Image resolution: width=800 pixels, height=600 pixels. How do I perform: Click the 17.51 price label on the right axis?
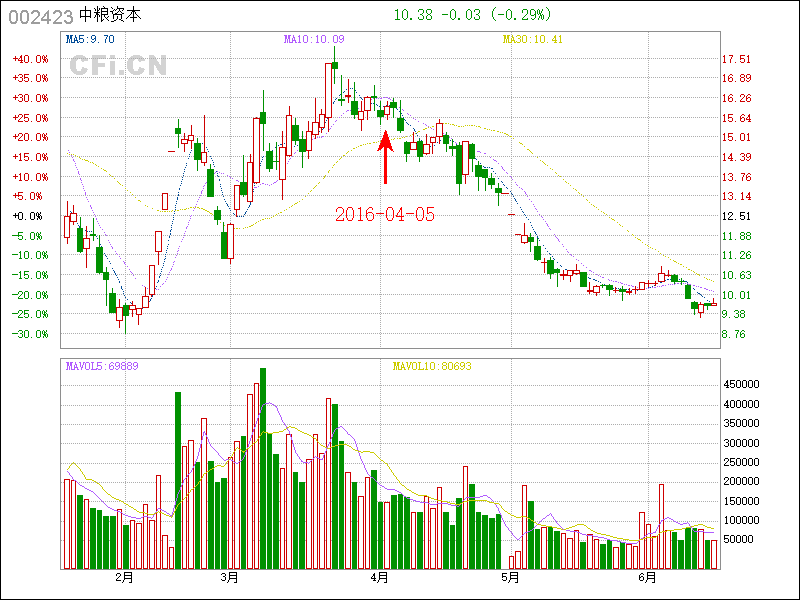tap(736, 59)
